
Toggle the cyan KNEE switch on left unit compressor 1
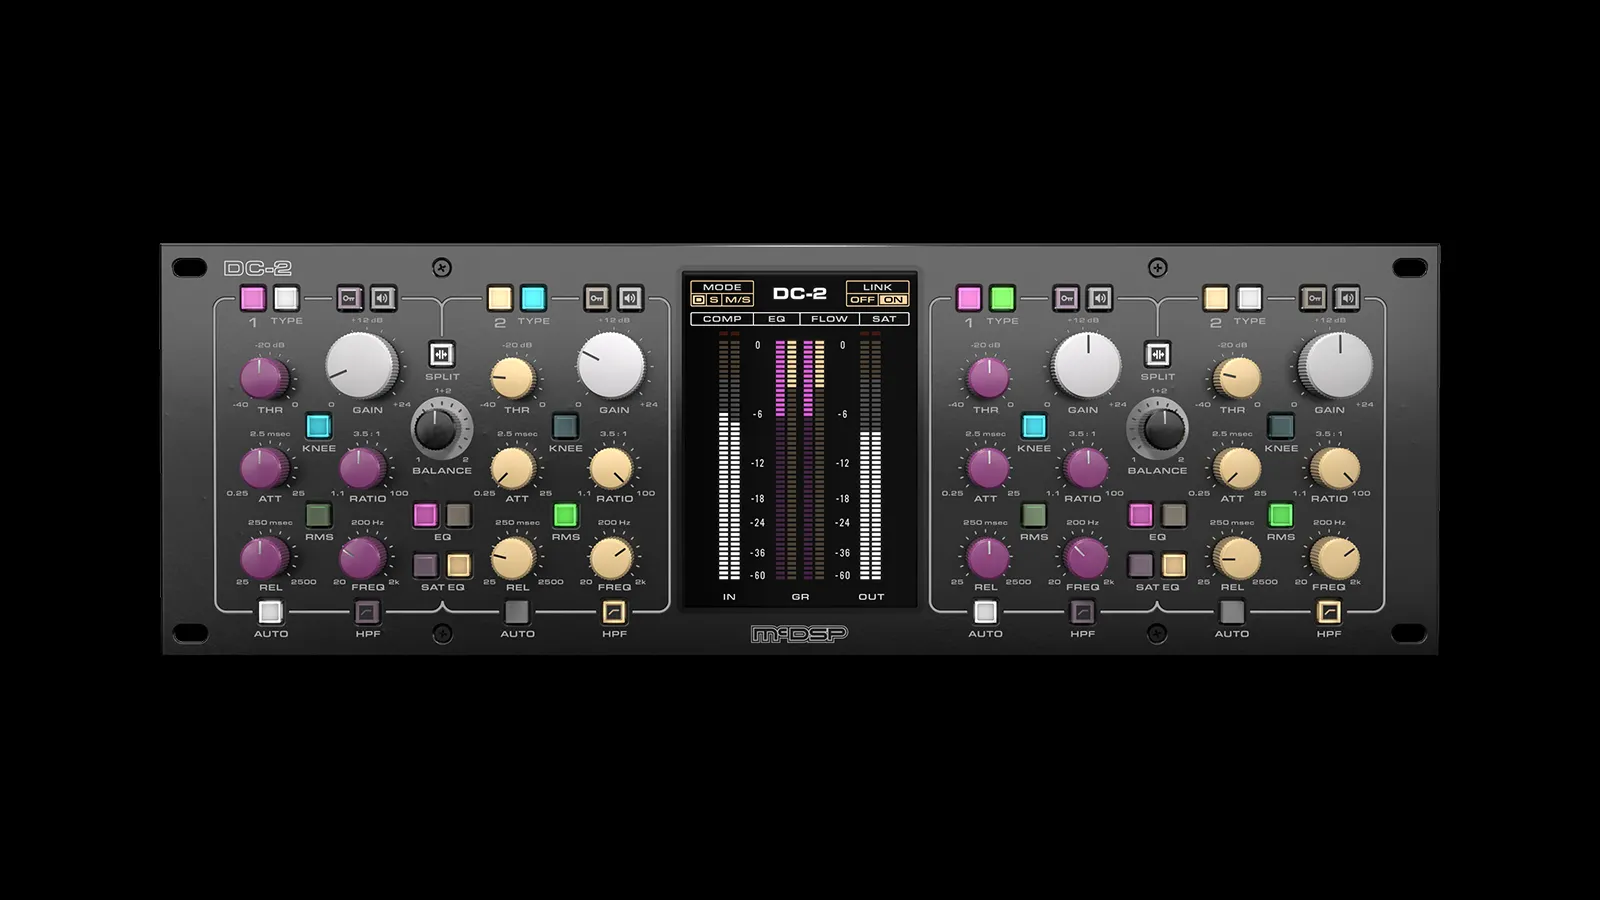(x=319, y=427)
